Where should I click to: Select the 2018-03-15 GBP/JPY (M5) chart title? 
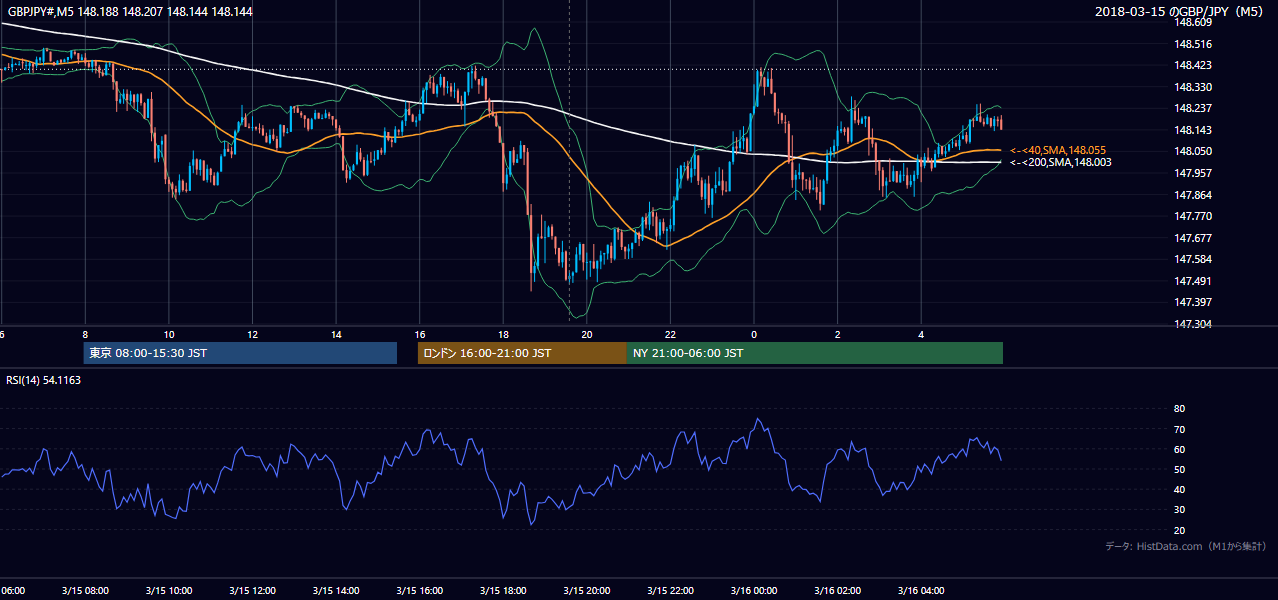(x=1181, y=11)
